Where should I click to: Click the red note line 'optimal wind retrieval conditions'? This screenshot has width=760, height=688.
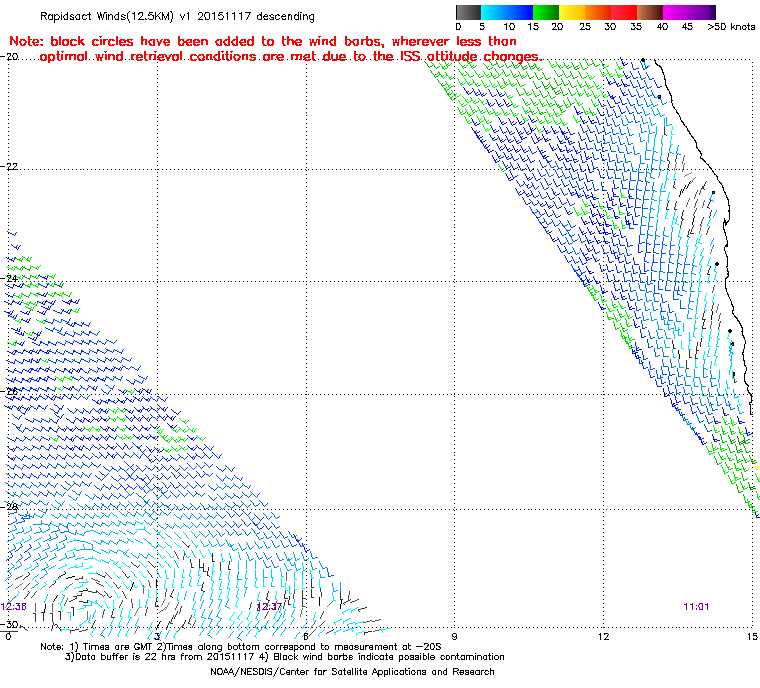click(290, 57)
